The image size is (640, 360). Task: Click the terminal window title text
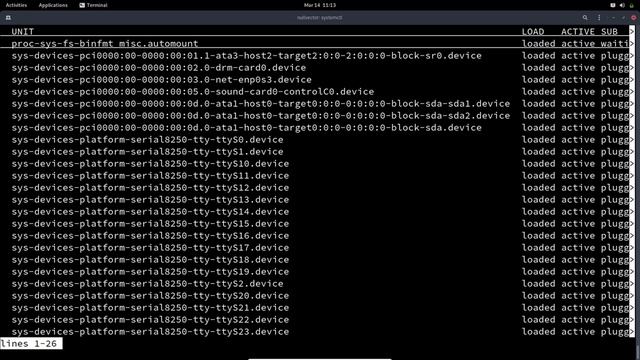coord(320,18)
